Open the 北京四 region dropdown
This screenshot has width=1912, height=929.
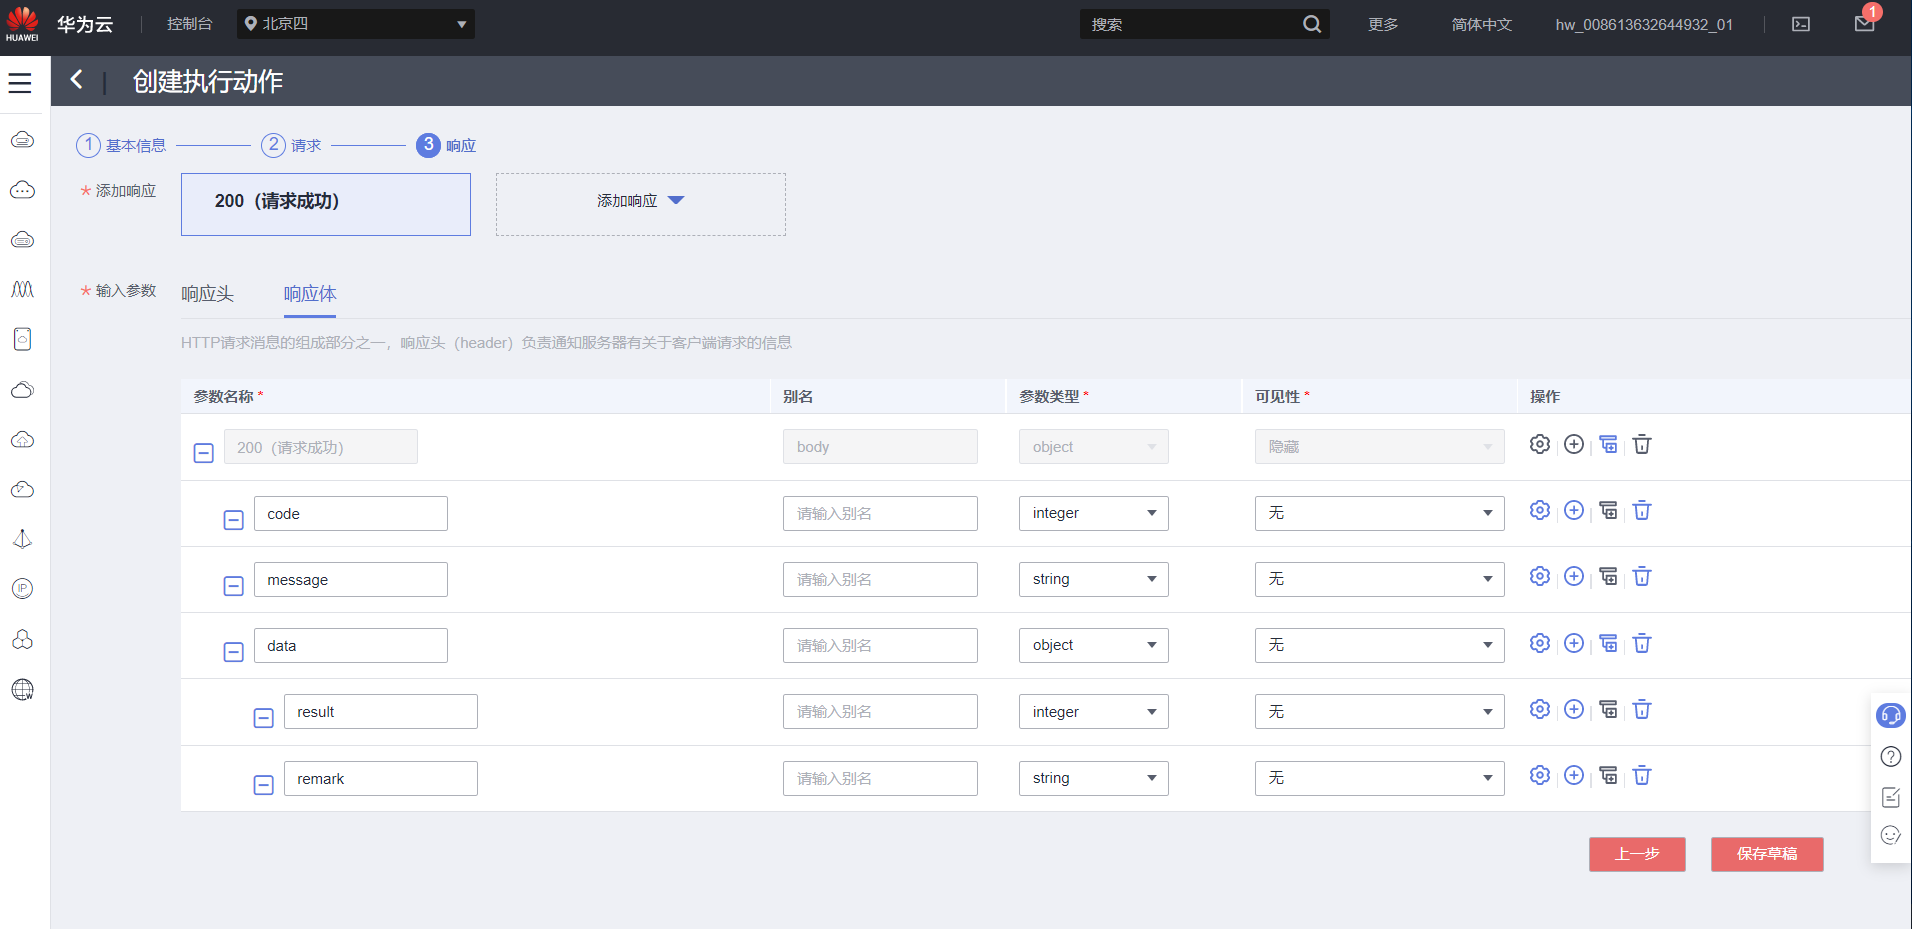(x=356, y=24)
